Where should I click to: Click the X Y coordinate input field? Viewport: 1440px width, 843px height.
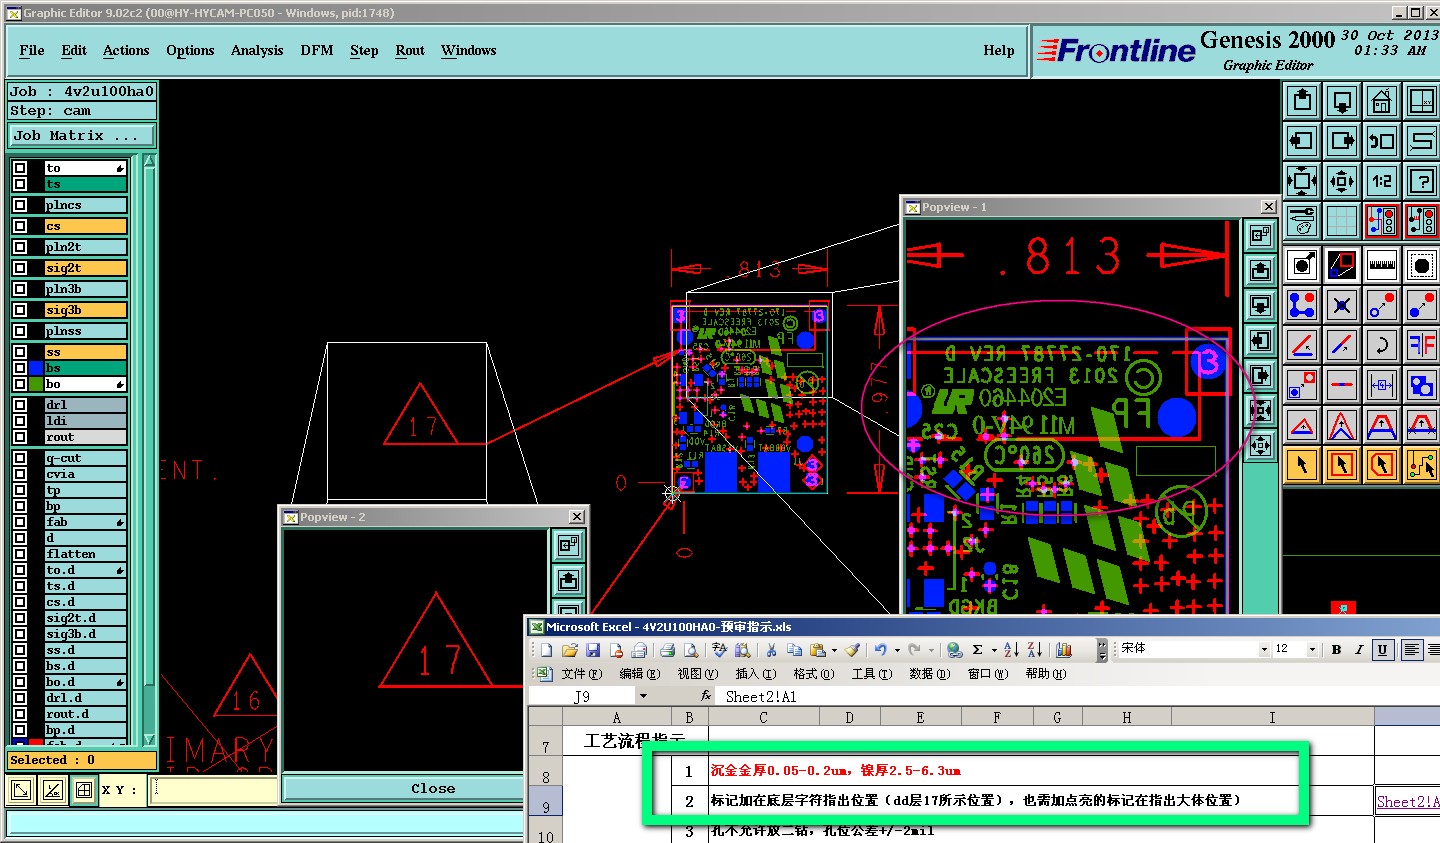pyautogui.click(x=215, y=789)
